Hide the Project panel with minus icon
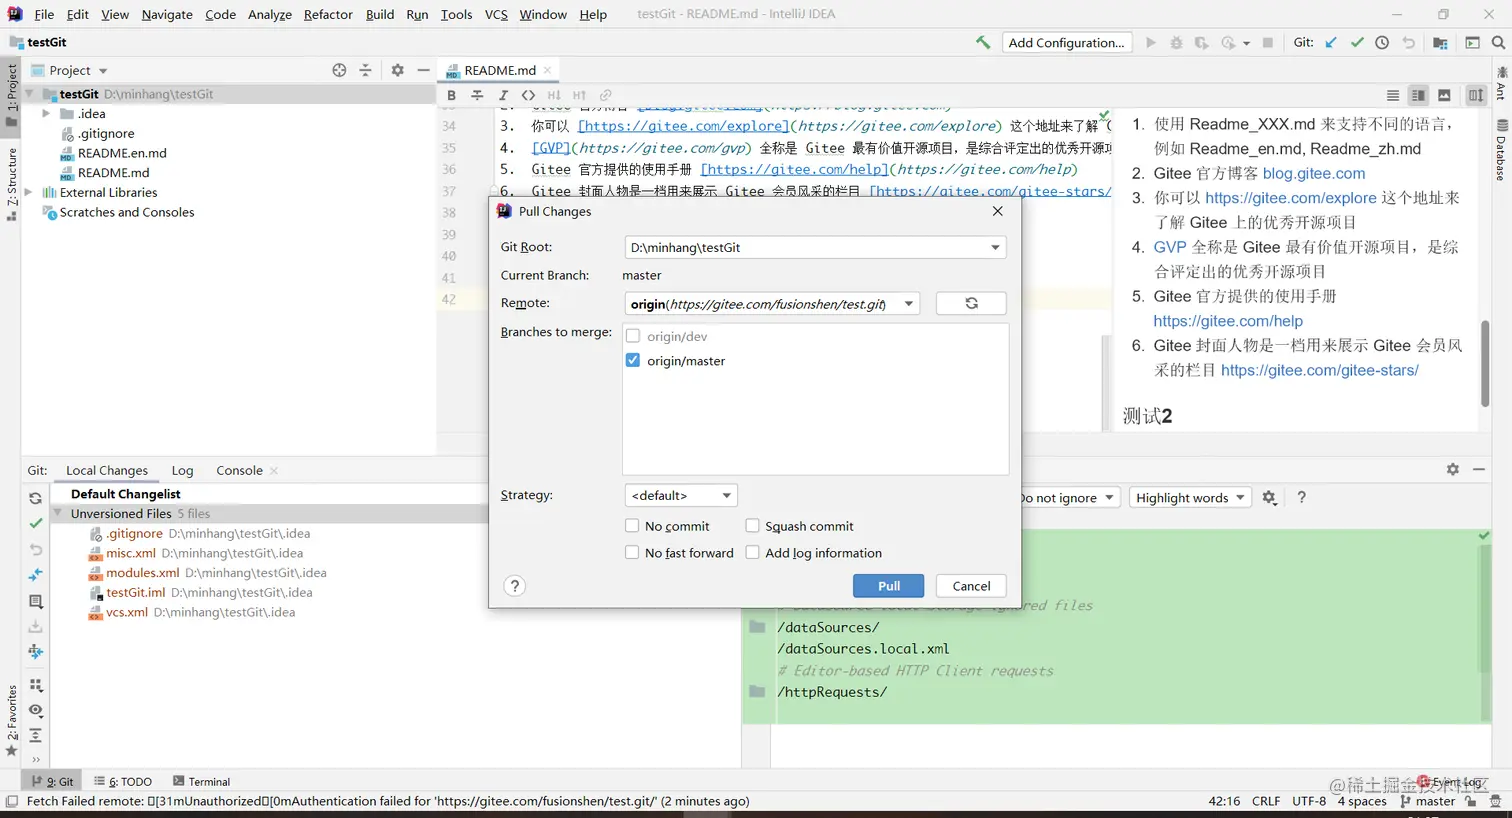The height and width of the screenshot is (818, 1512). pos(423,70)
